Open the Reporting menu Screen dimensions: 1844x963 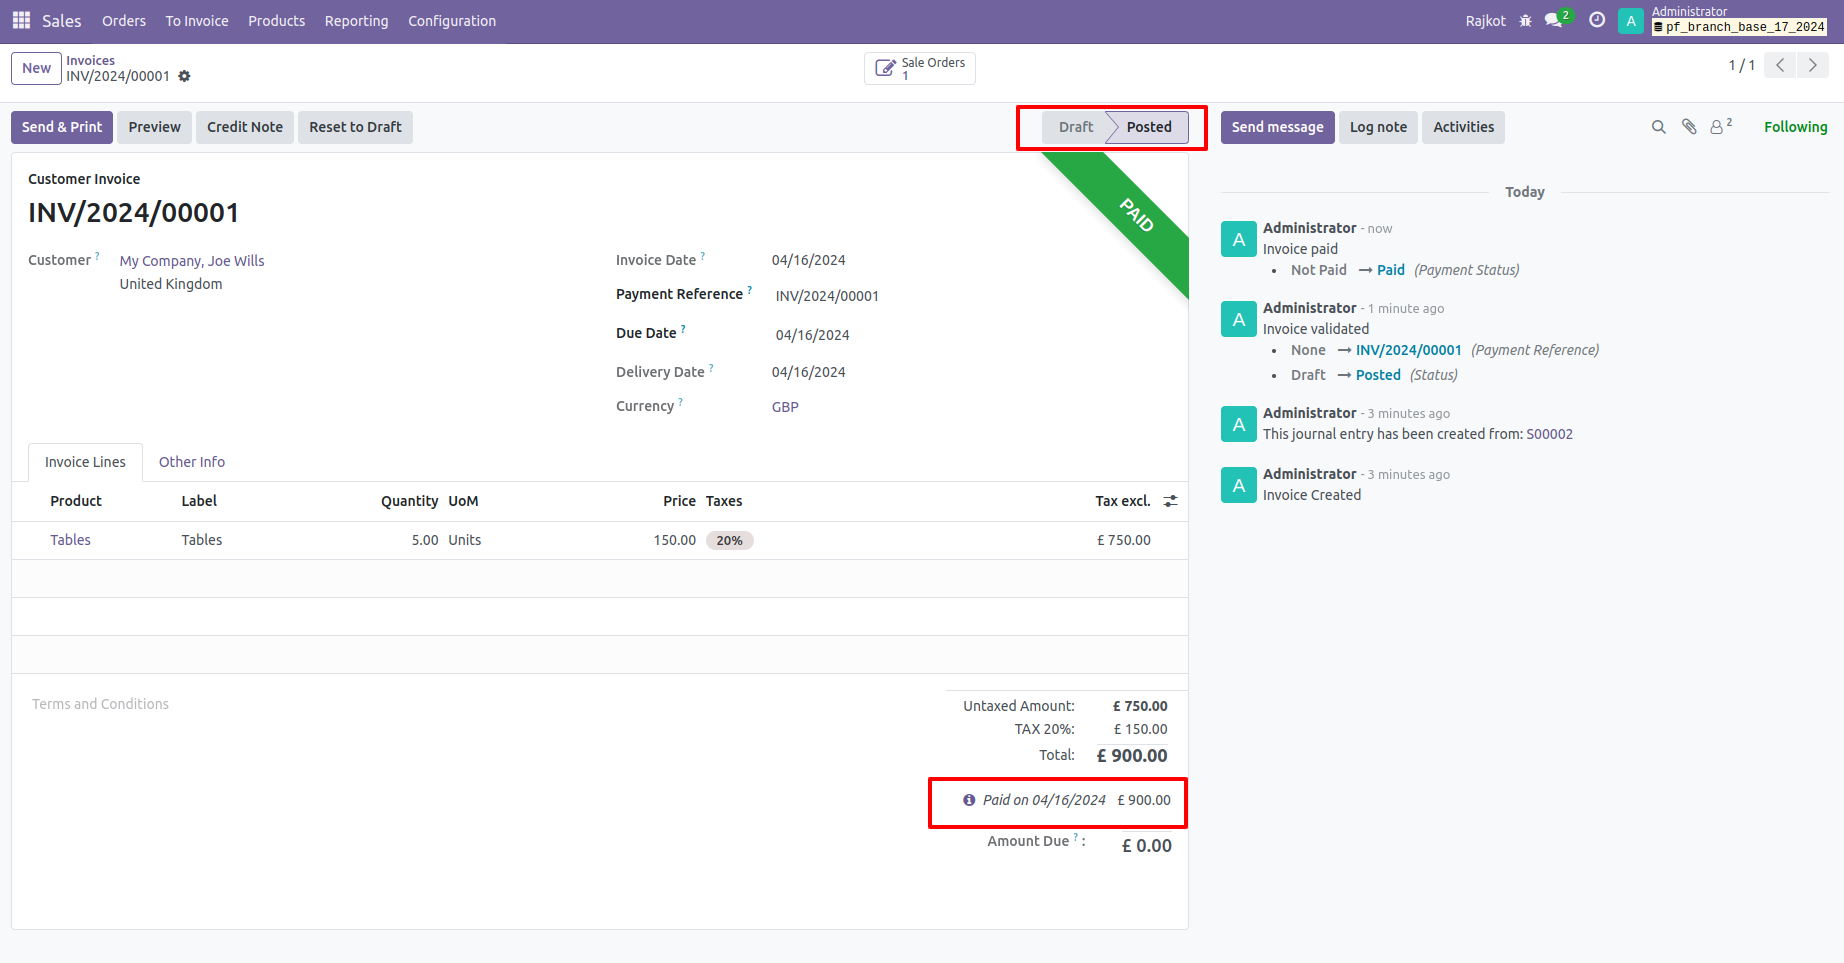point(356,21)
